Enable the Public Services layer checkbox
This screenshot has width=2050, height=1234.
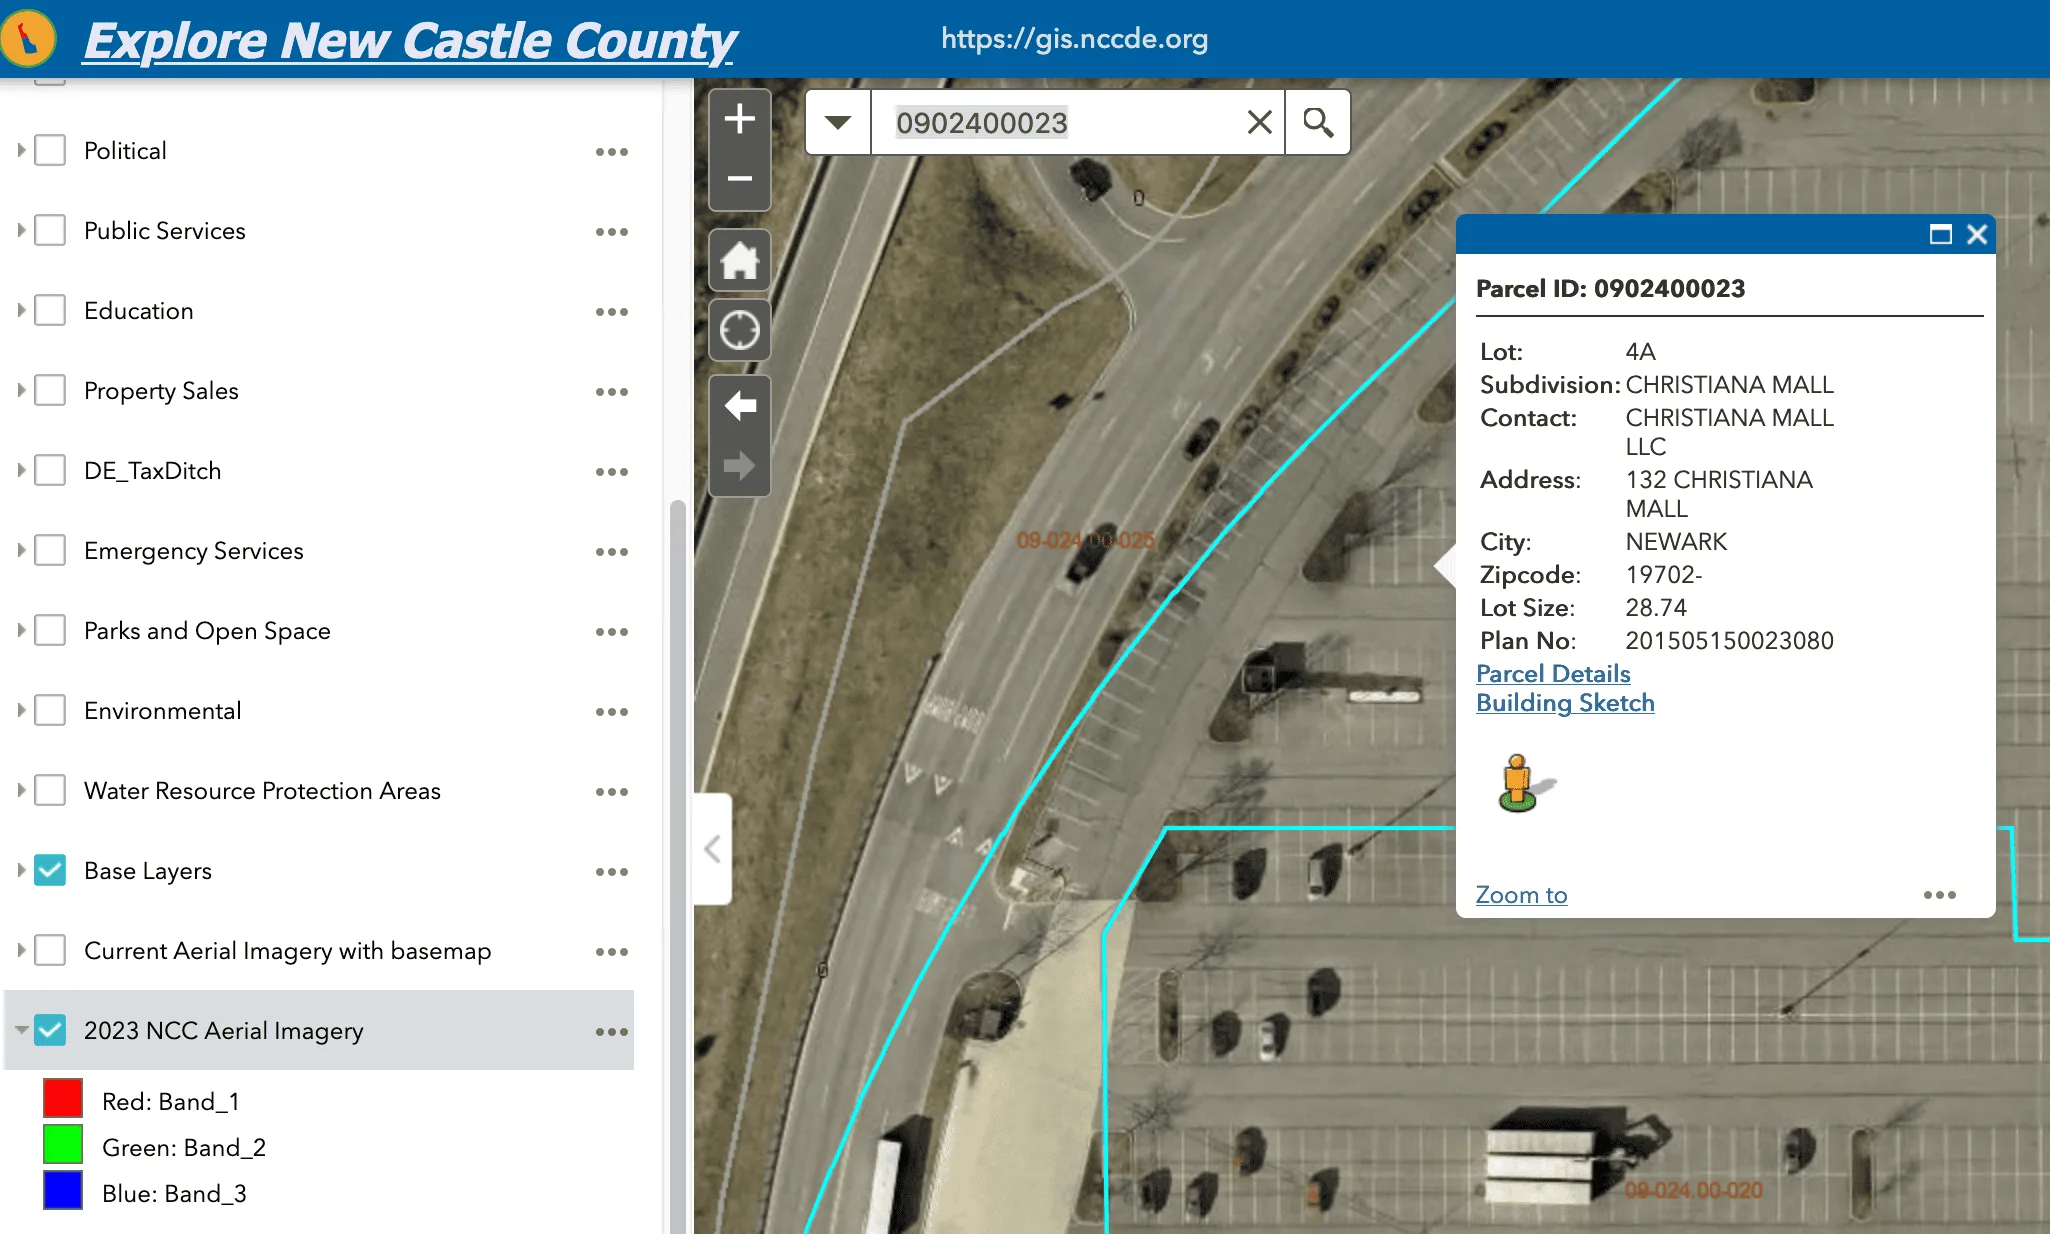click(50, 230)
